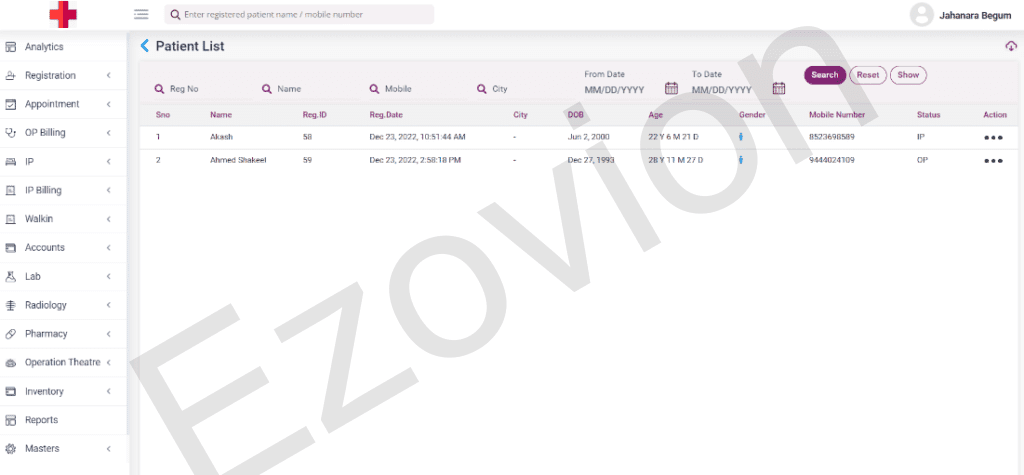This screenshot has width=1024, height=475.
Task: Click patient name Akash
Action: click(221, 137)
